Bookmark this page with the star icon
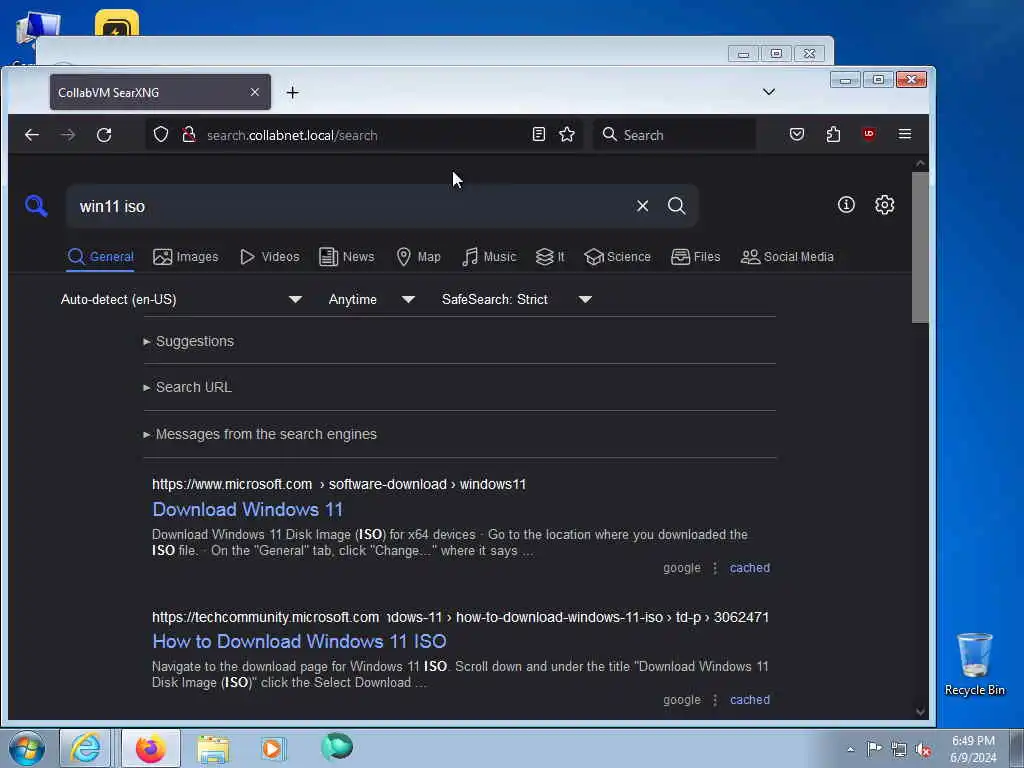Image resolution: width=1024 pixels, height=768 pixels. 567,135
